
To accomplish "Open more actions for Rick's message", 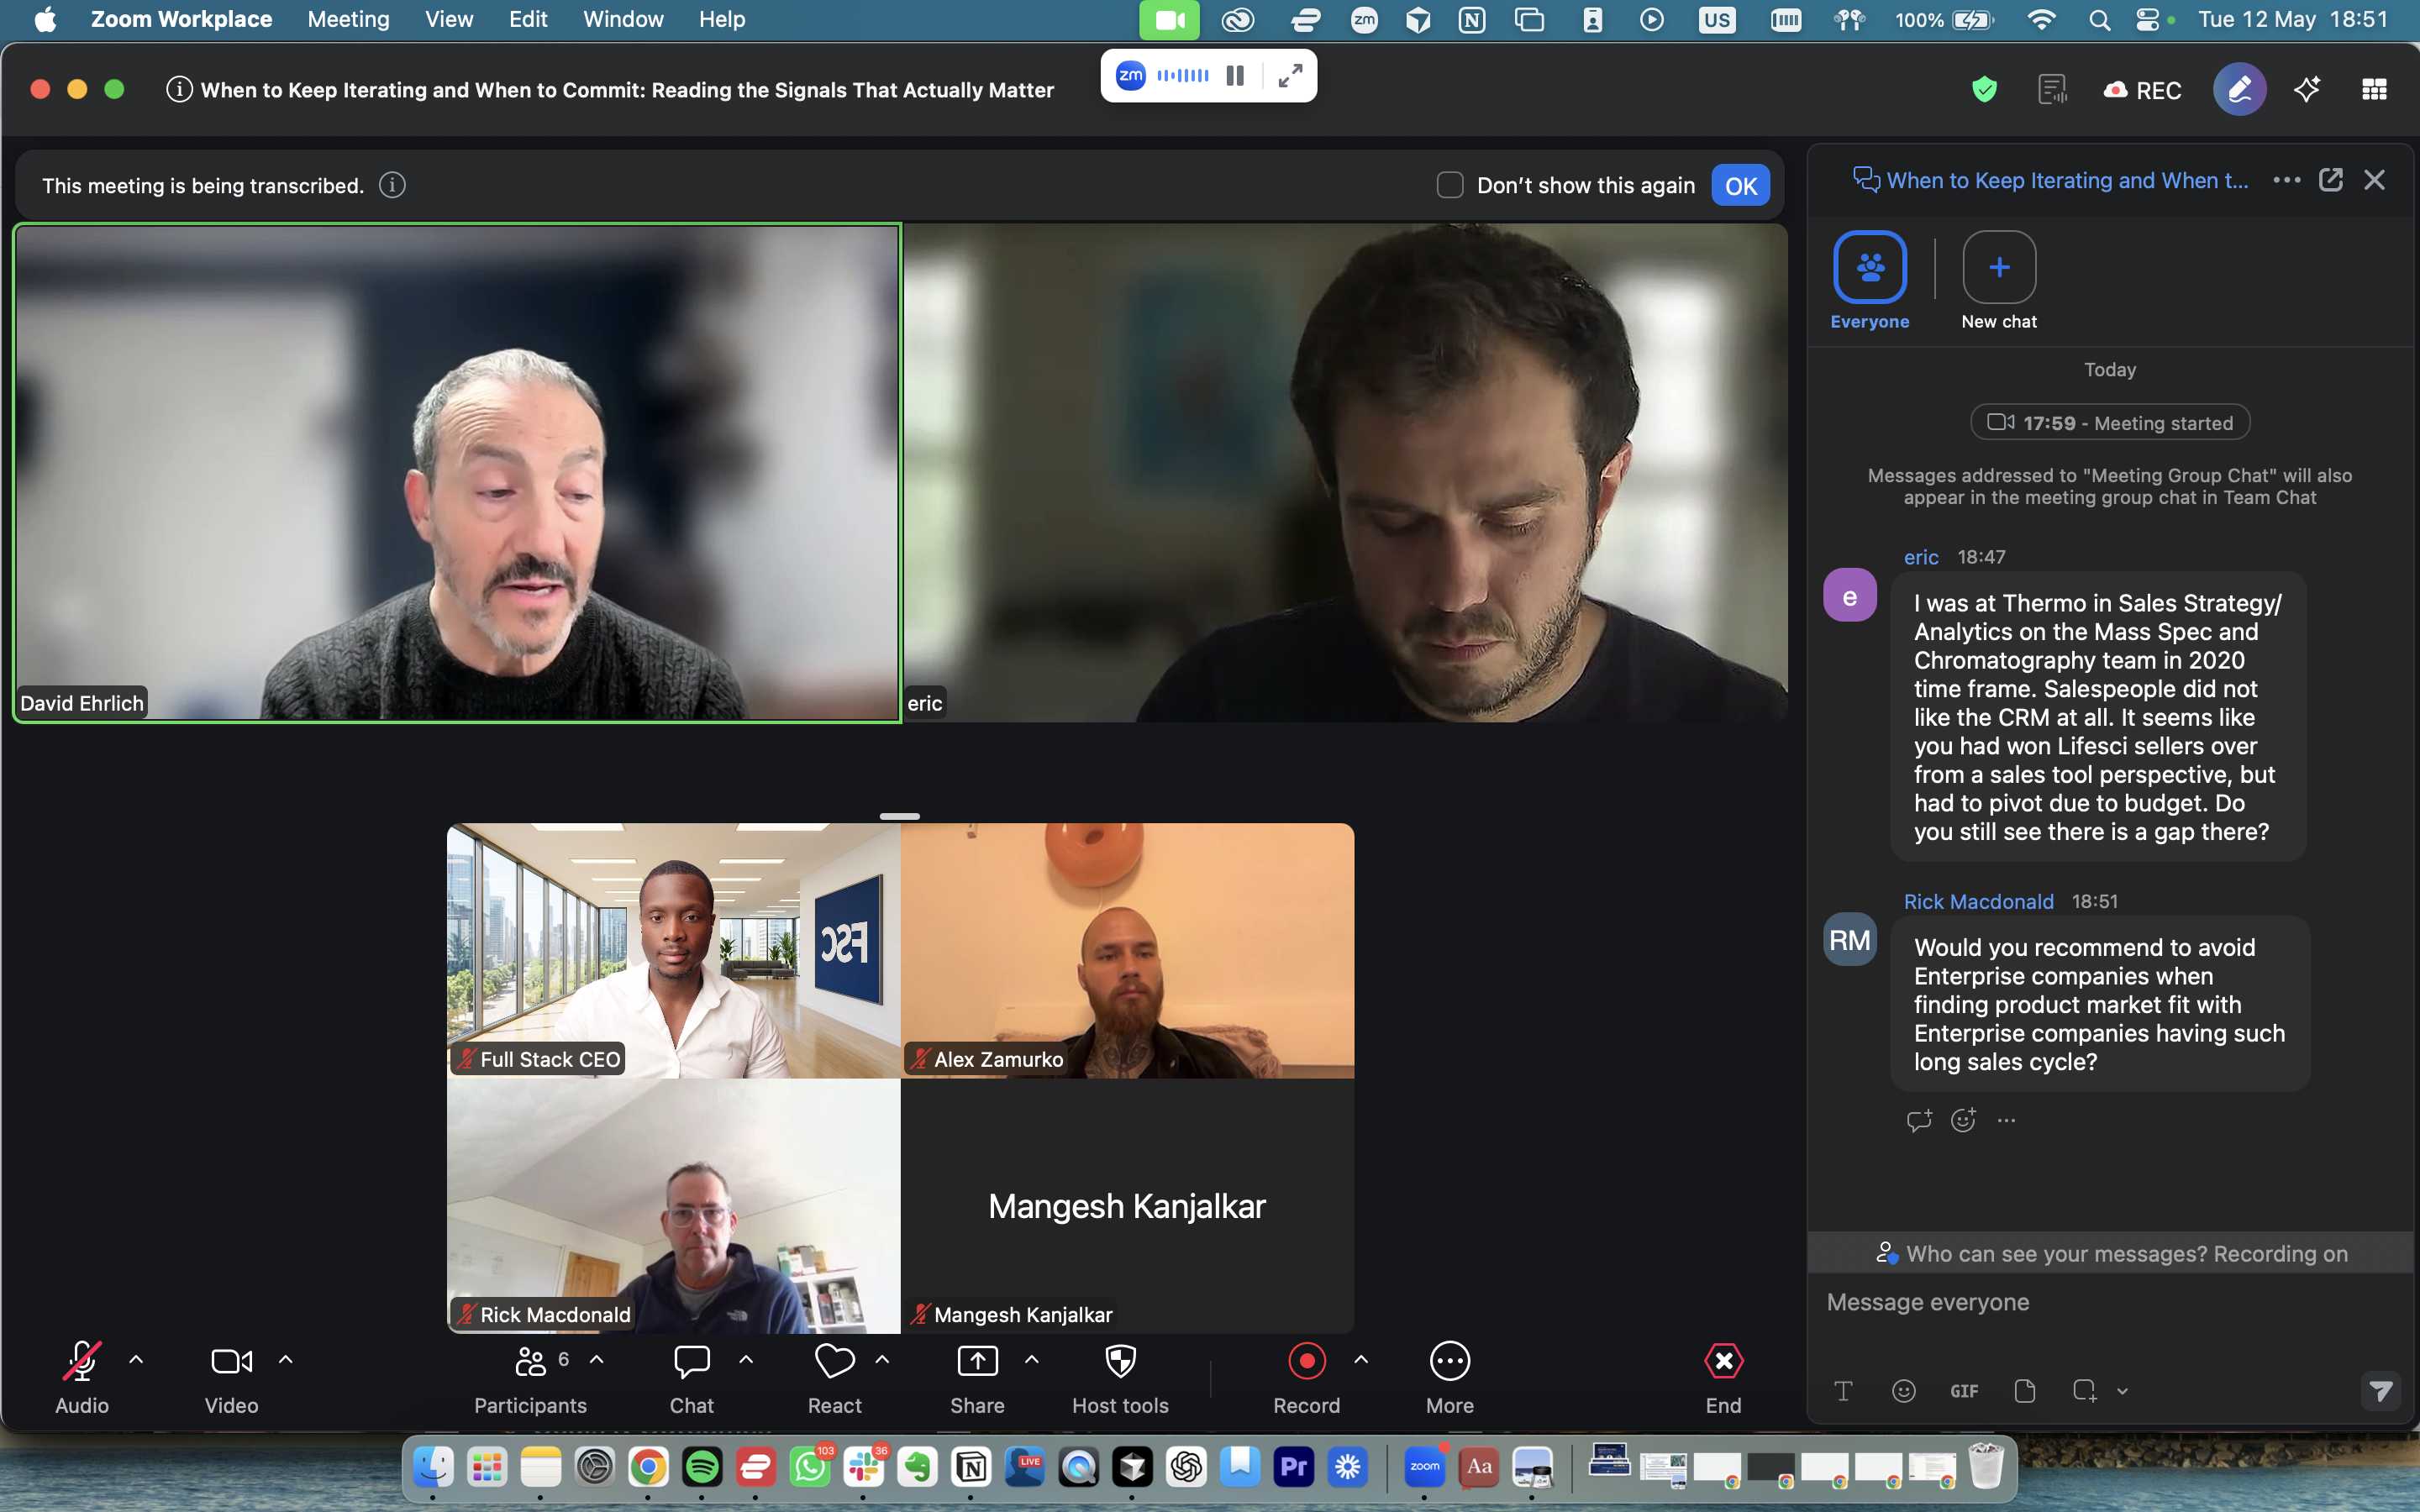I will tap(2006, 1120).
